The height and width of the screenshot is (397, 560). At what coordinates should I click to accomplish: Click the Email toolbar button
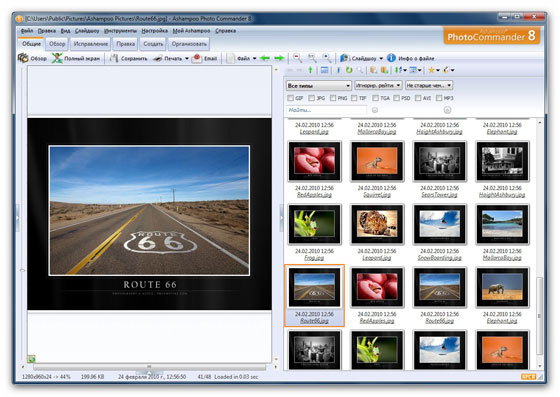pos(204,58)
